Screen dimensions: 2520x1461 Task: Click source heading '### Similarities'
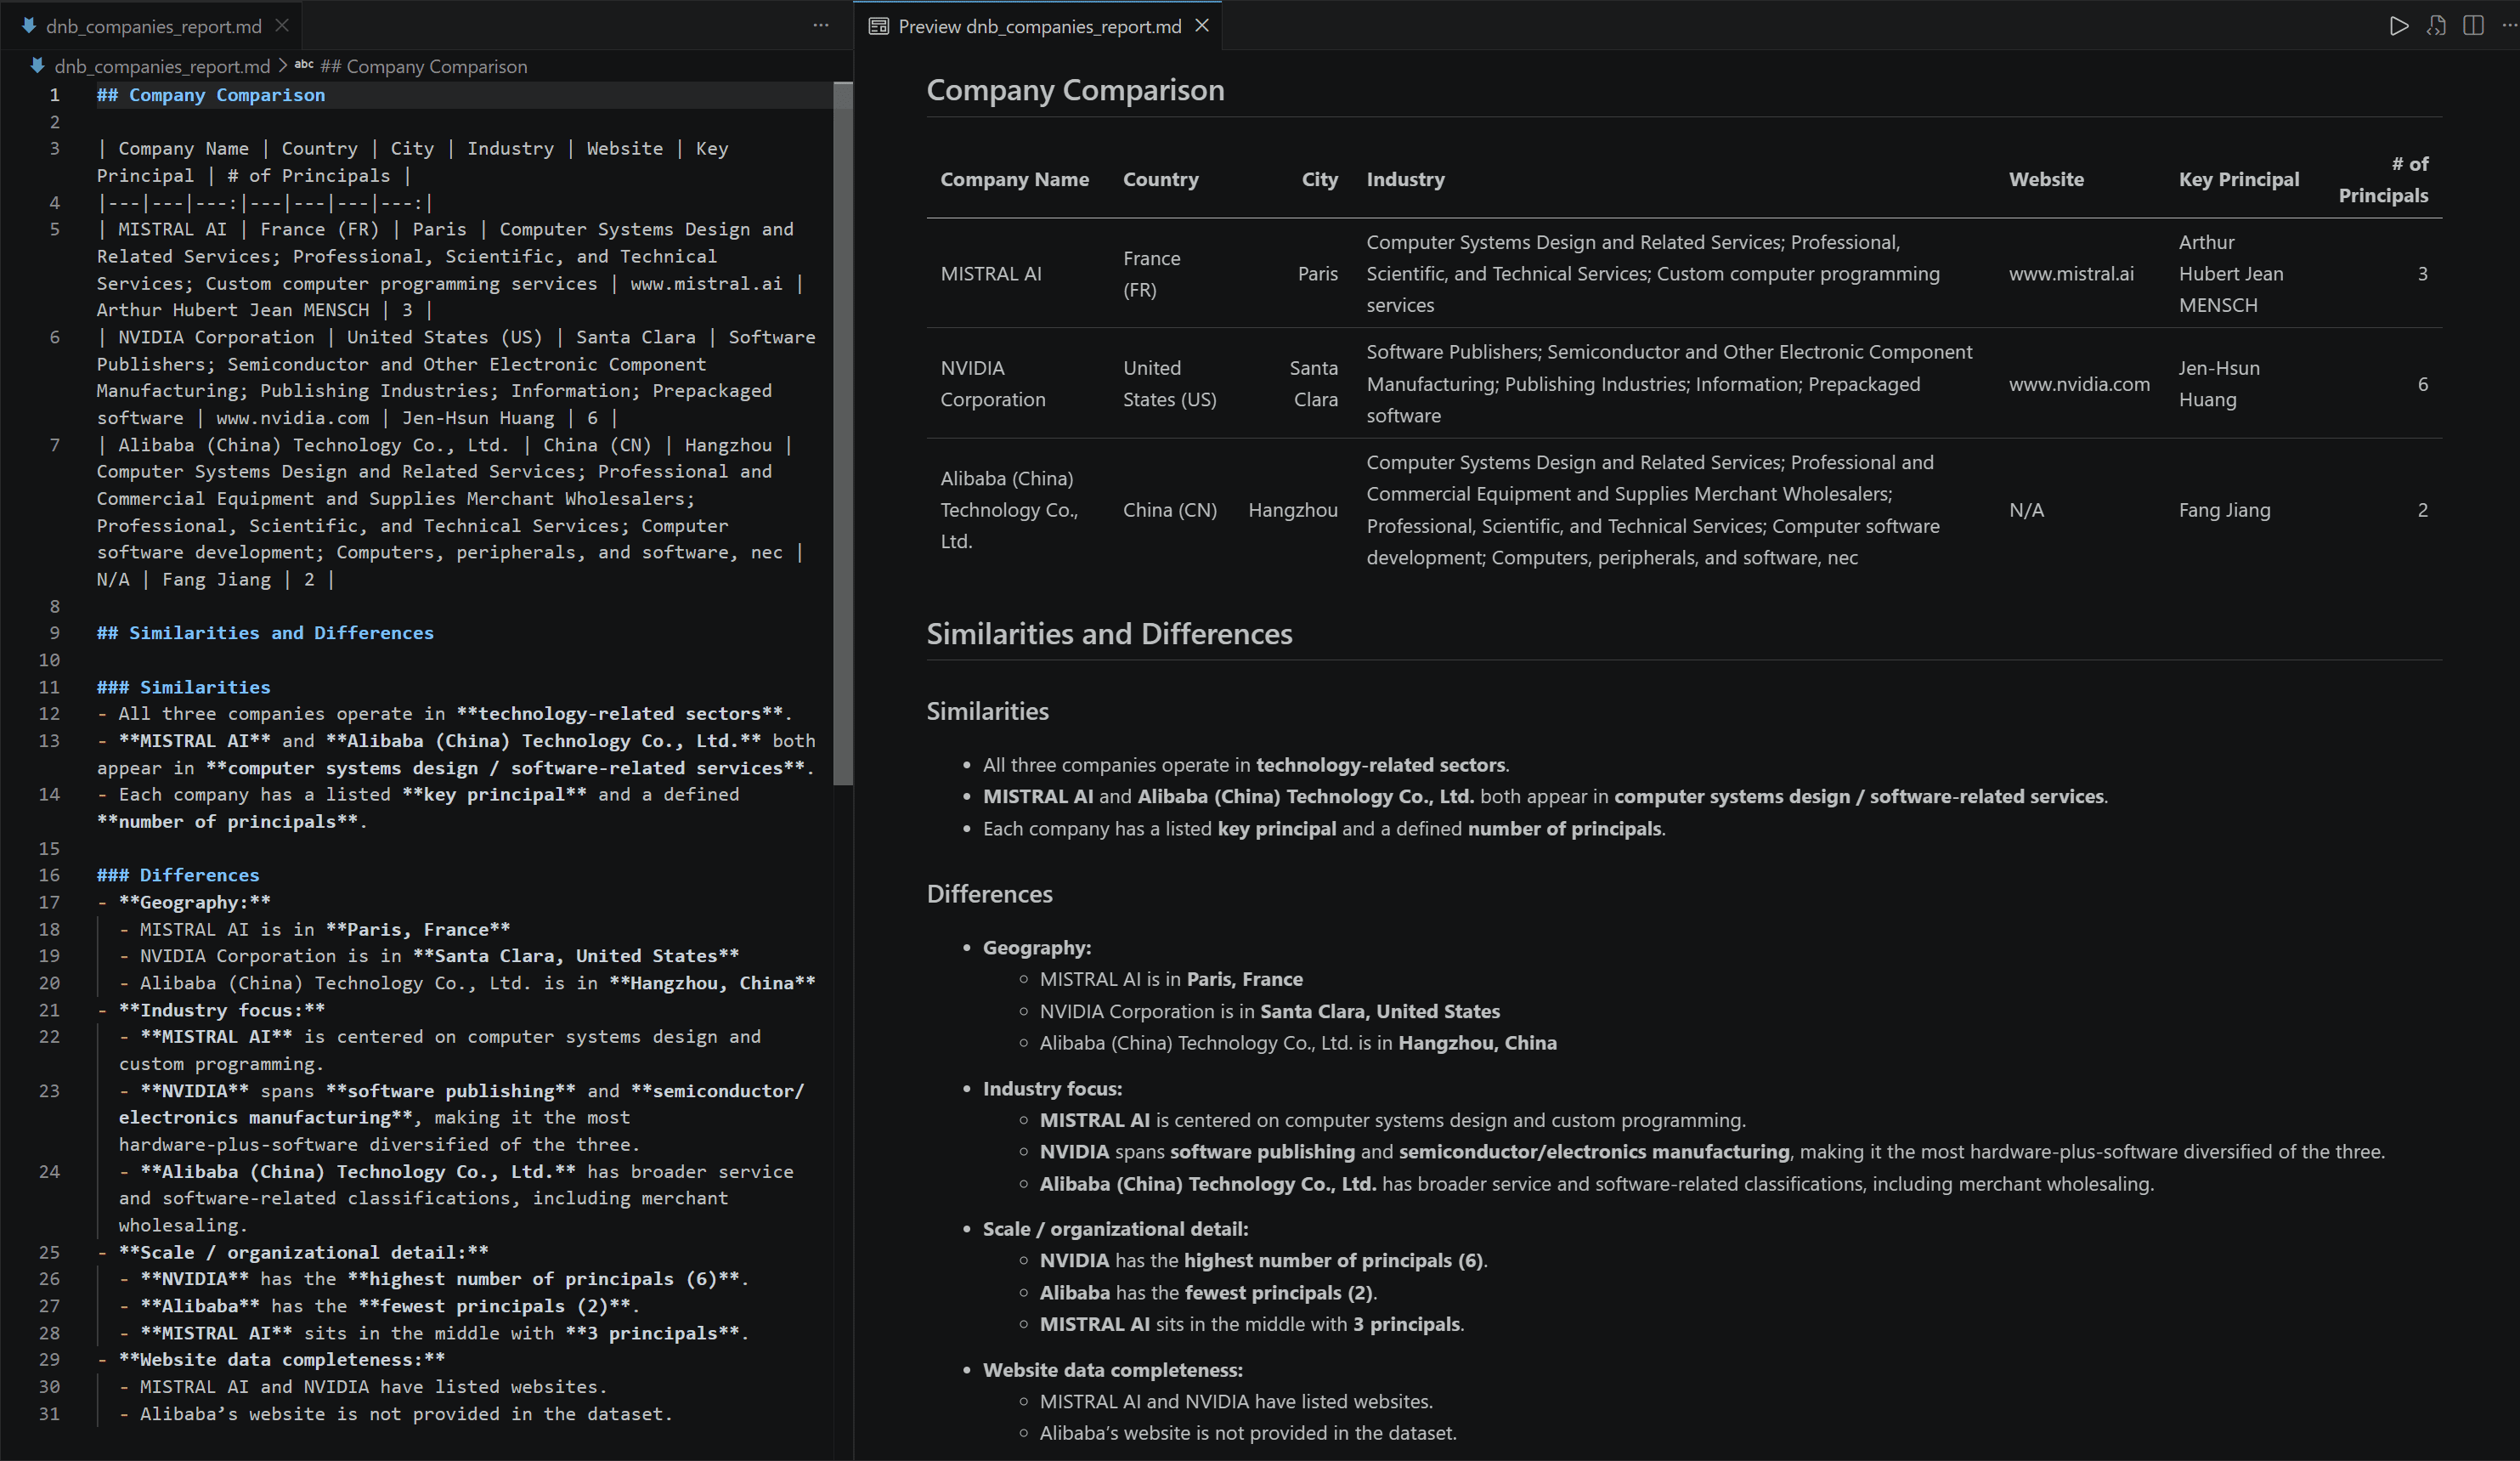point(183,687)
